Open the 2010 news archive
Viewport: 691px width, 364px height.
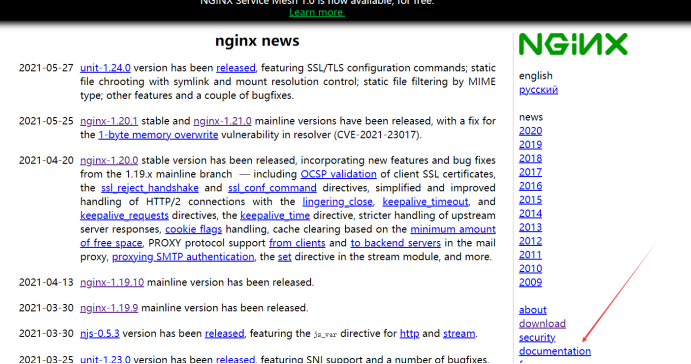pyautogui.click(x=530, y=269)
